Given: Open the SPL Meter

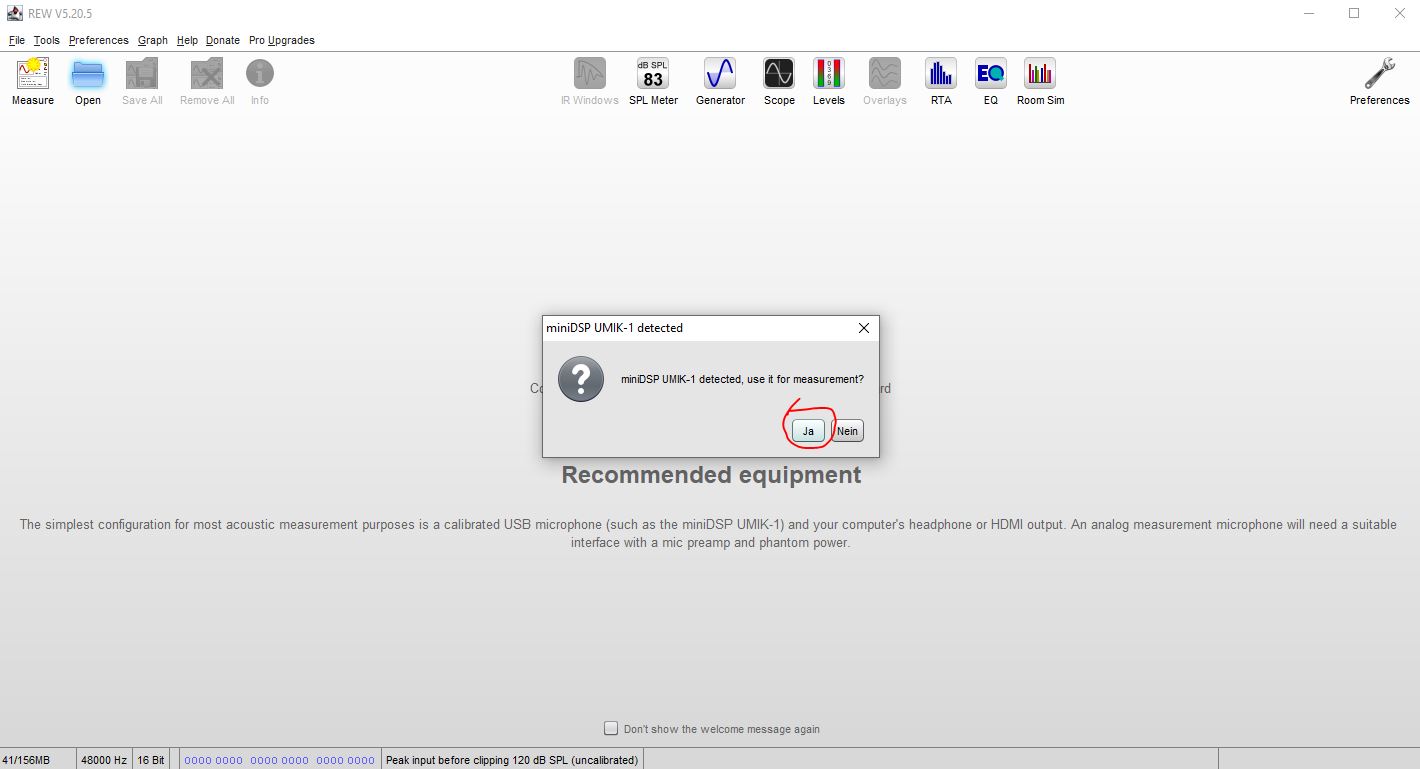Looking at the screenshot, I should point(653,82).
